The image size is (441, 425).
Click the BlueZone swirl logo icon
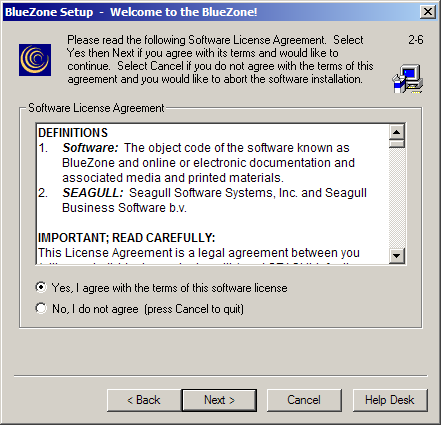35,60
